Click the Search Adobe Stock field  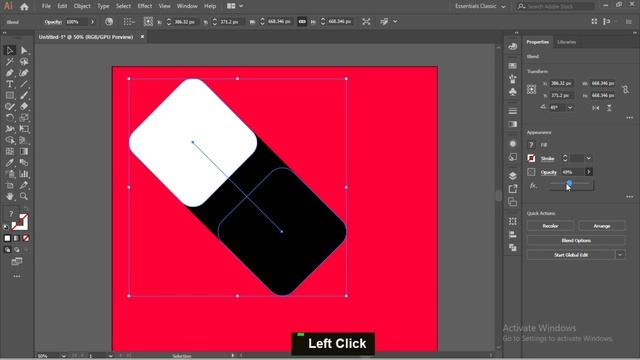tap(556, 6)
